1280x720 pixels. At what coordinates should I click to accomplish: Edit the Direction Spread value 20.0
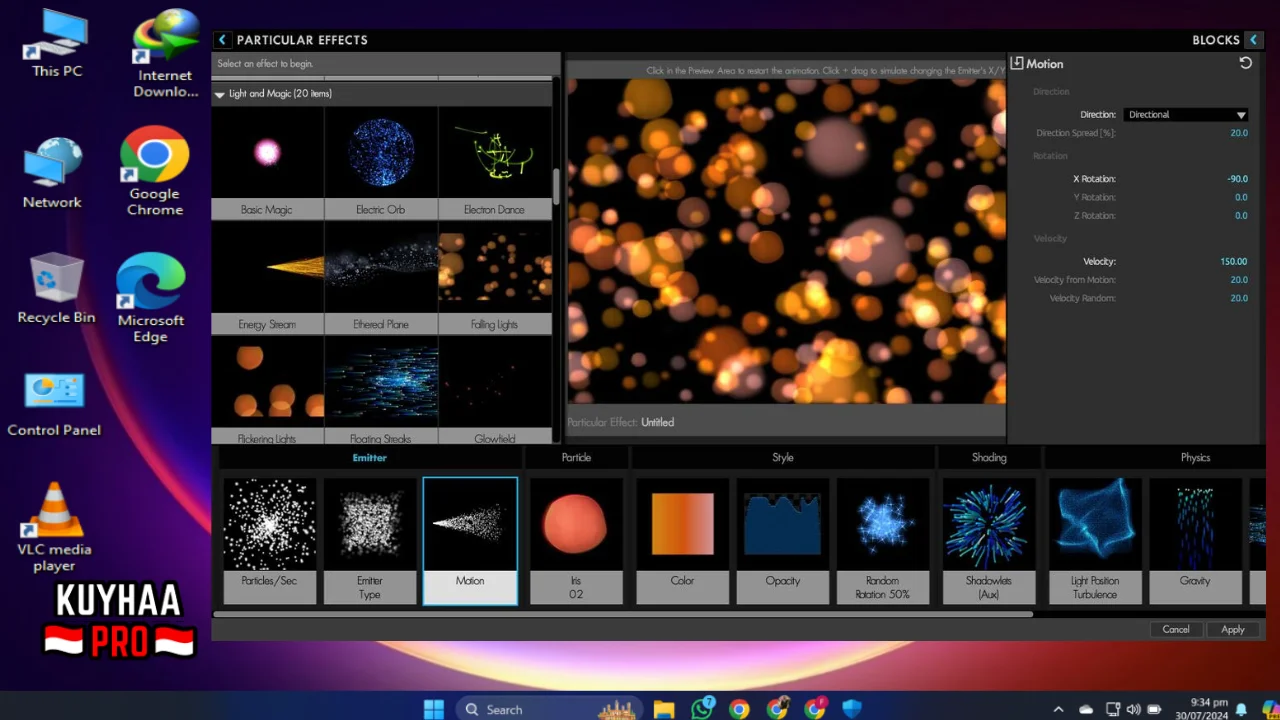(1238, 133)
